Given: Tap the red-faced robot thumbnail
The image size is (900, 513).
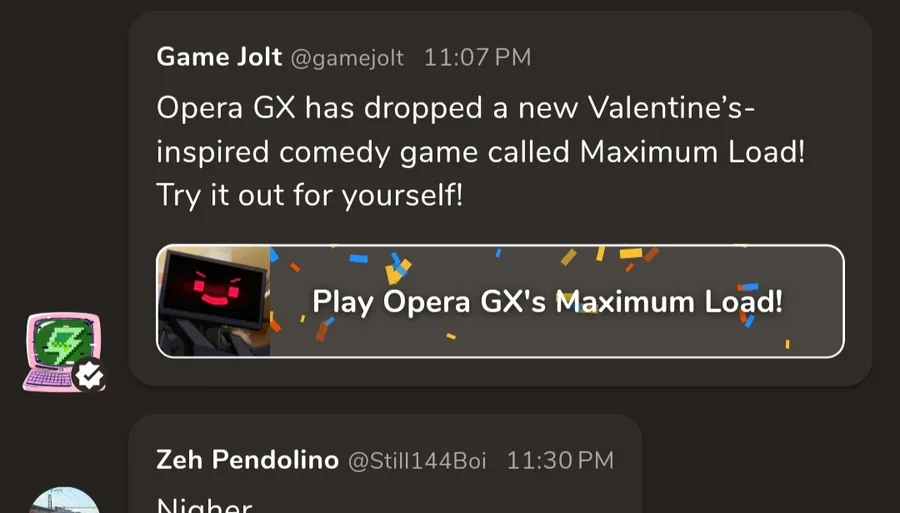Looking at the screenshot, I should pyautogui.click(x=213, y=300).
